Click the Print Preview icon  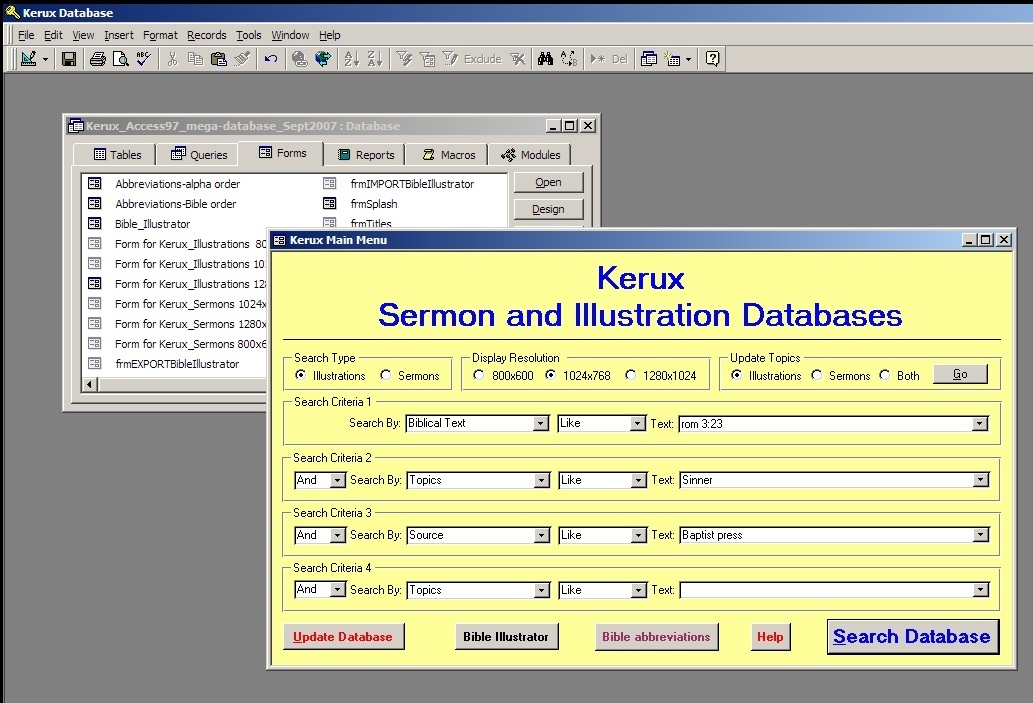tap(121, 59)
